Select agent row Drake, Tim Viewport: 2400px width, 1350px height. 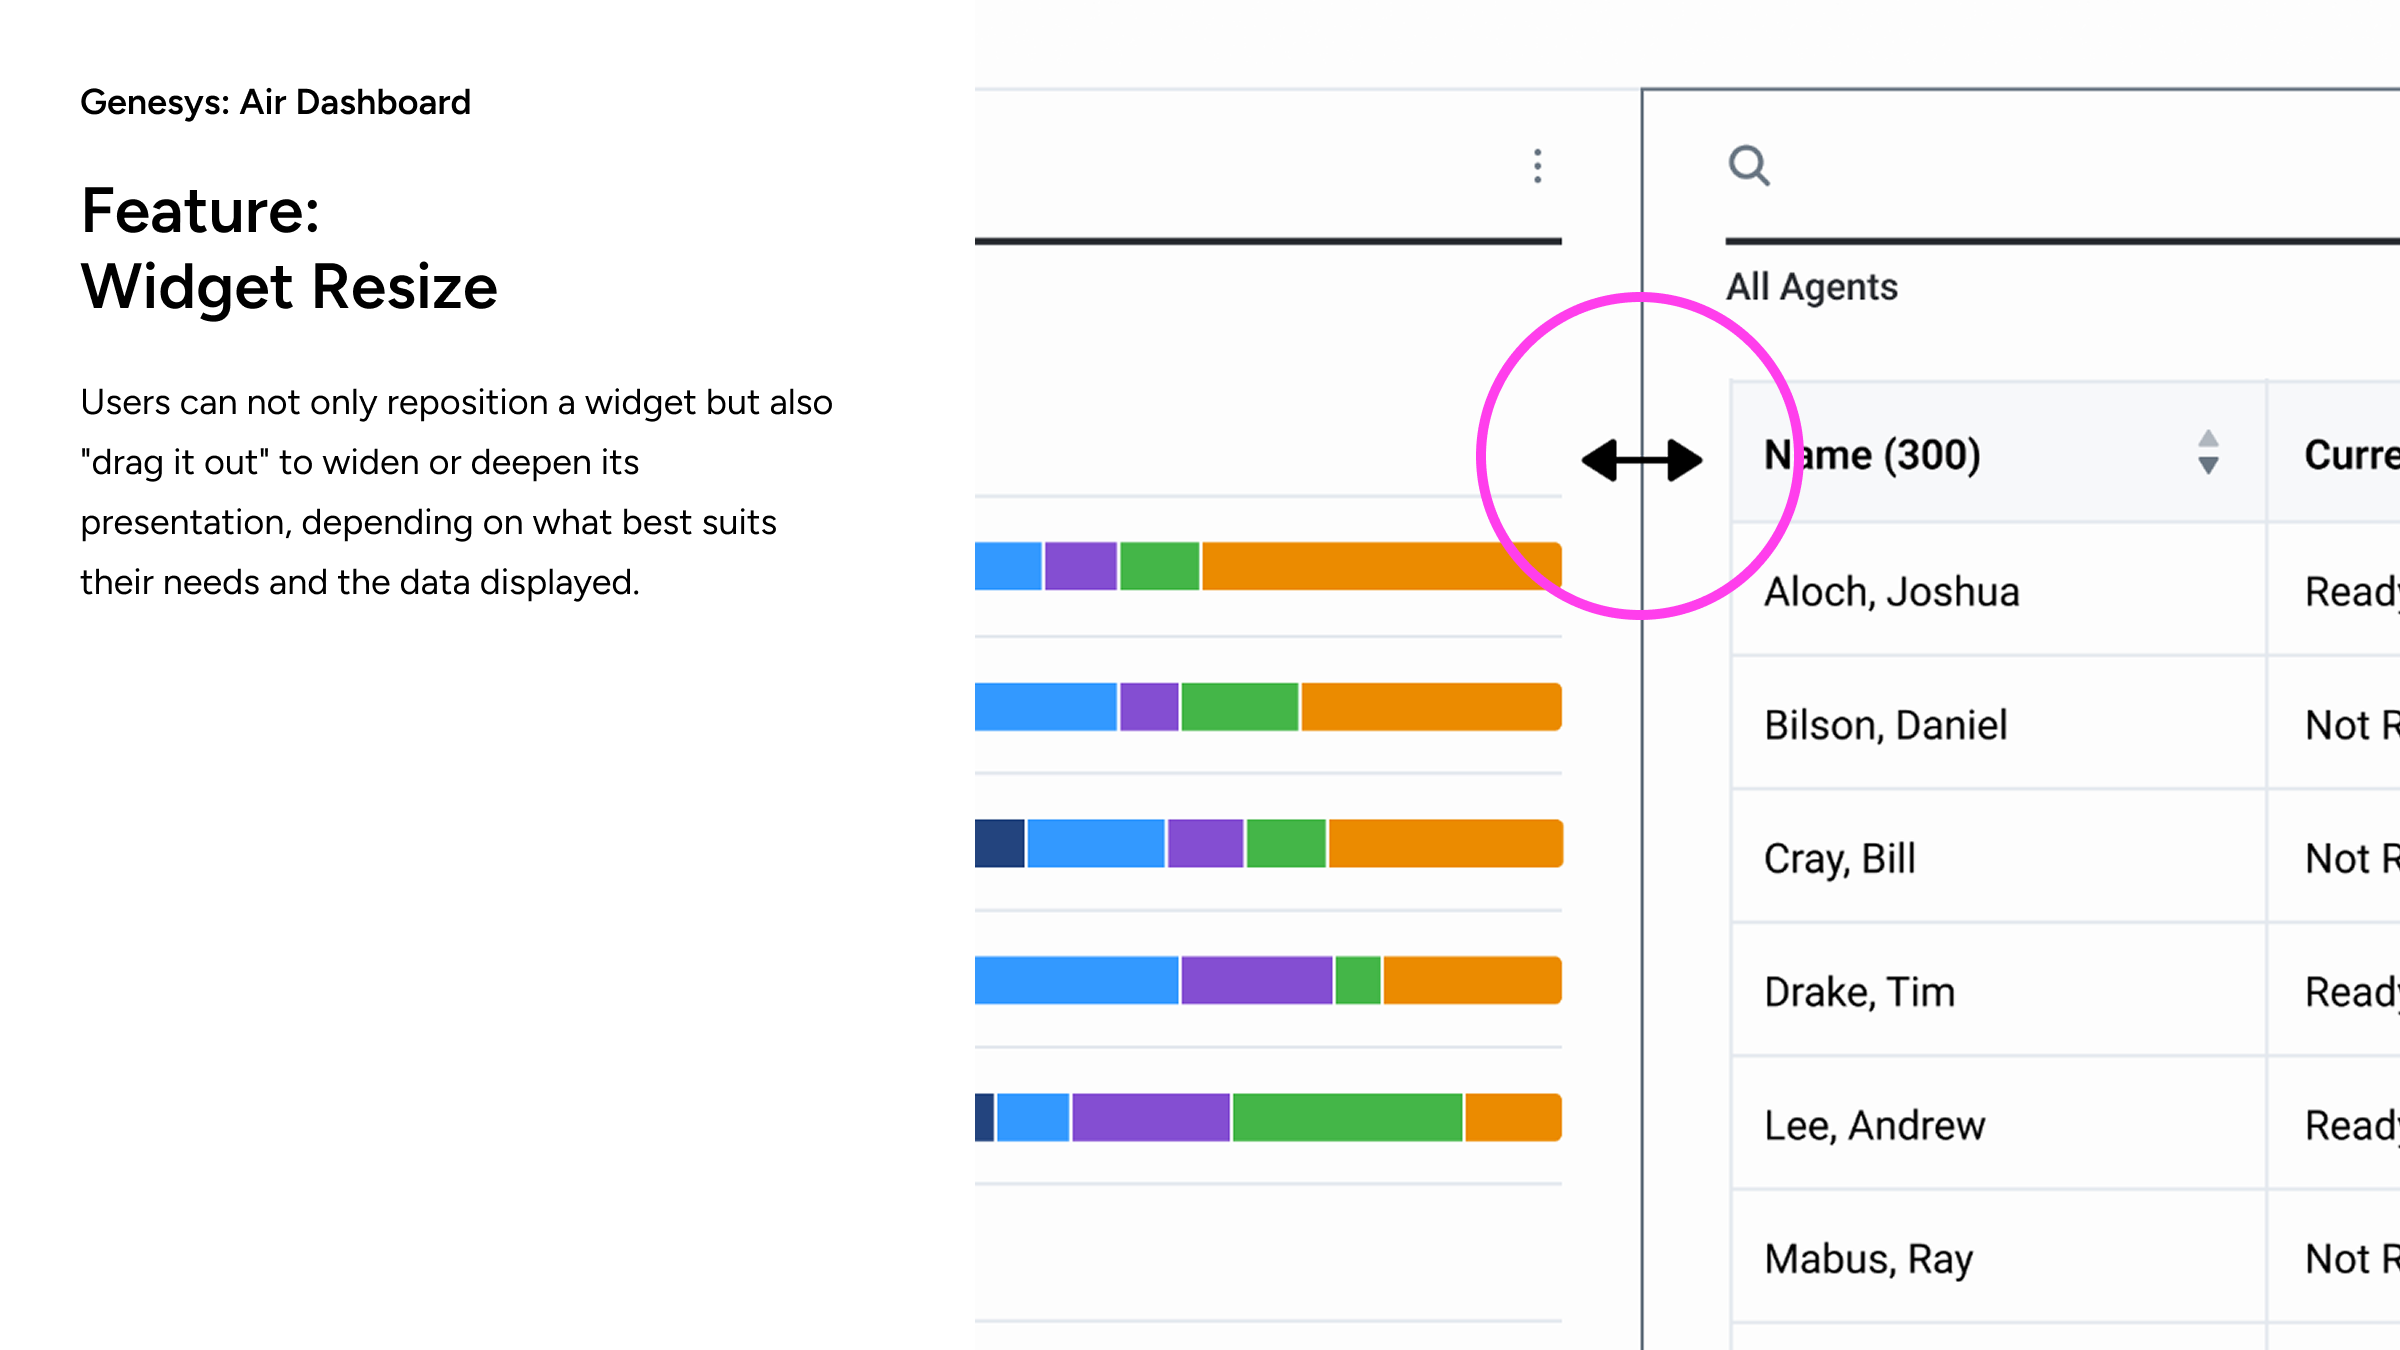pyautogui.click(x=1859, y=992)
